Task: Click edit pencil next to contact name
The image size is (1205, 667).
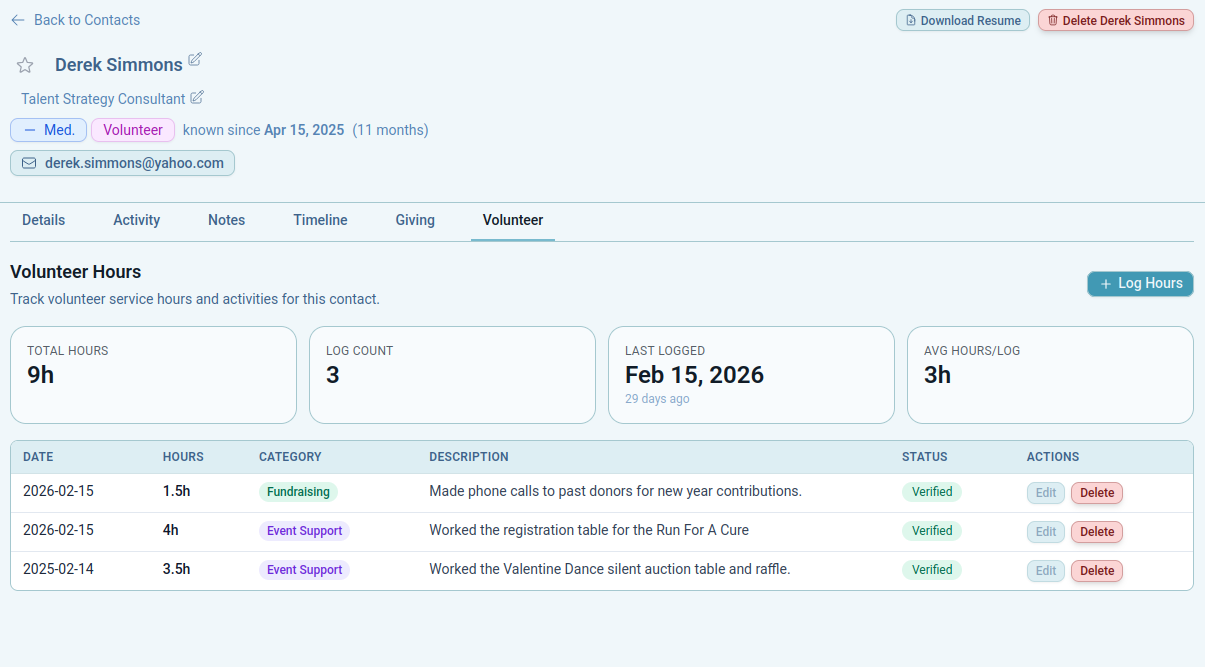Action: point(195,60)
